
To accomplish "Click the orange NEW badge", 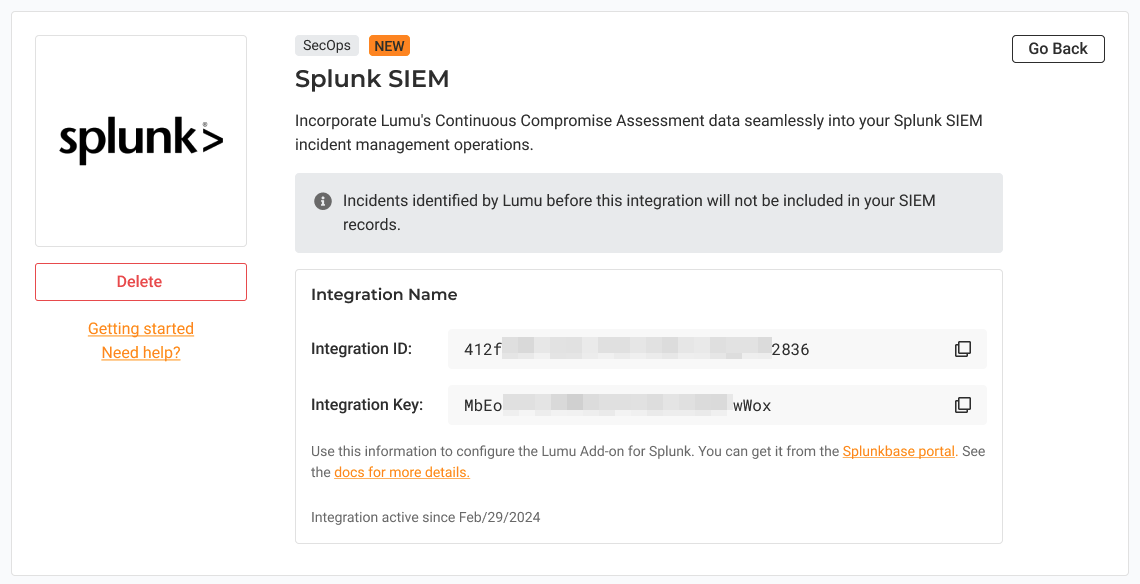I will coord(389,46).
